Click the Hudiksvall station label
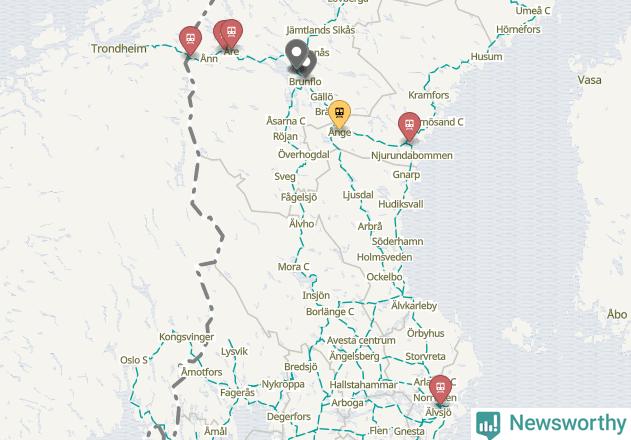This screenshot has height=440, width=631. click(x=401, y=204)
